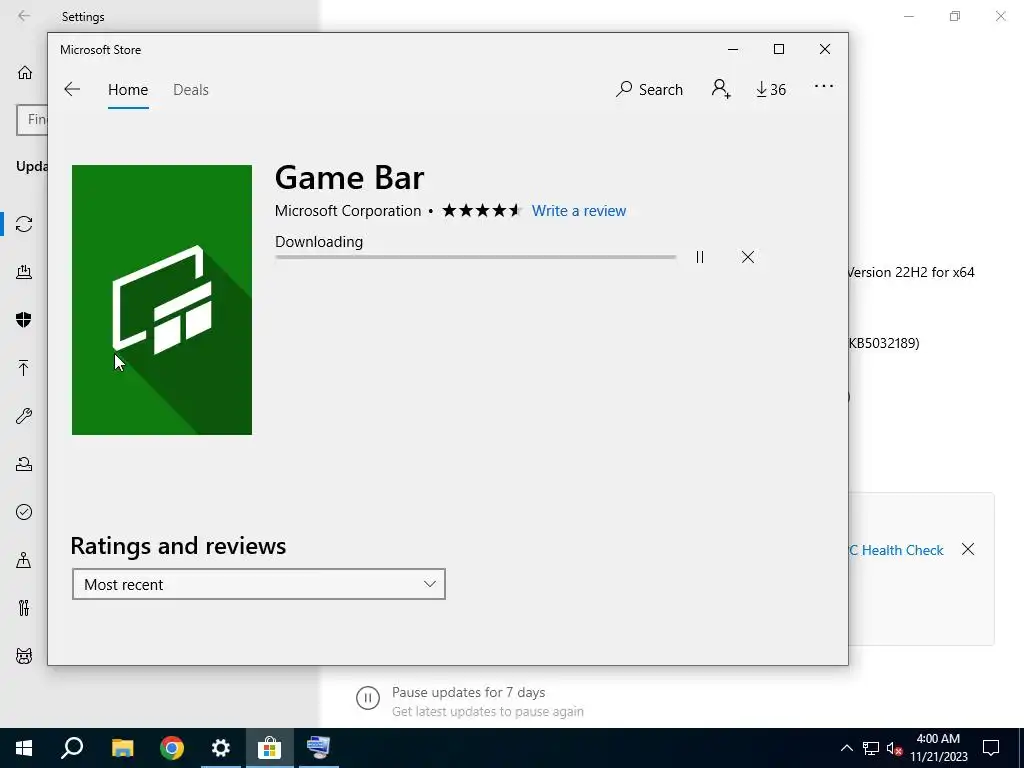This screenshot has width=1024, height=768.
Task: Click the Game Bar download progress bar
Action: 475,257
